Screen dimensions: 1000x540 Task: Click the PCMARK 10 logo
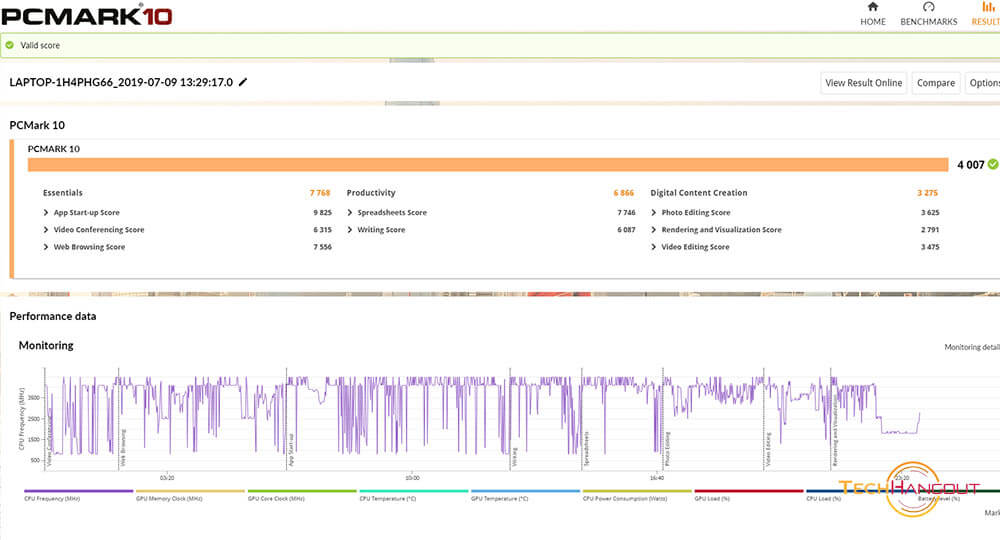[x=87, y=15]
